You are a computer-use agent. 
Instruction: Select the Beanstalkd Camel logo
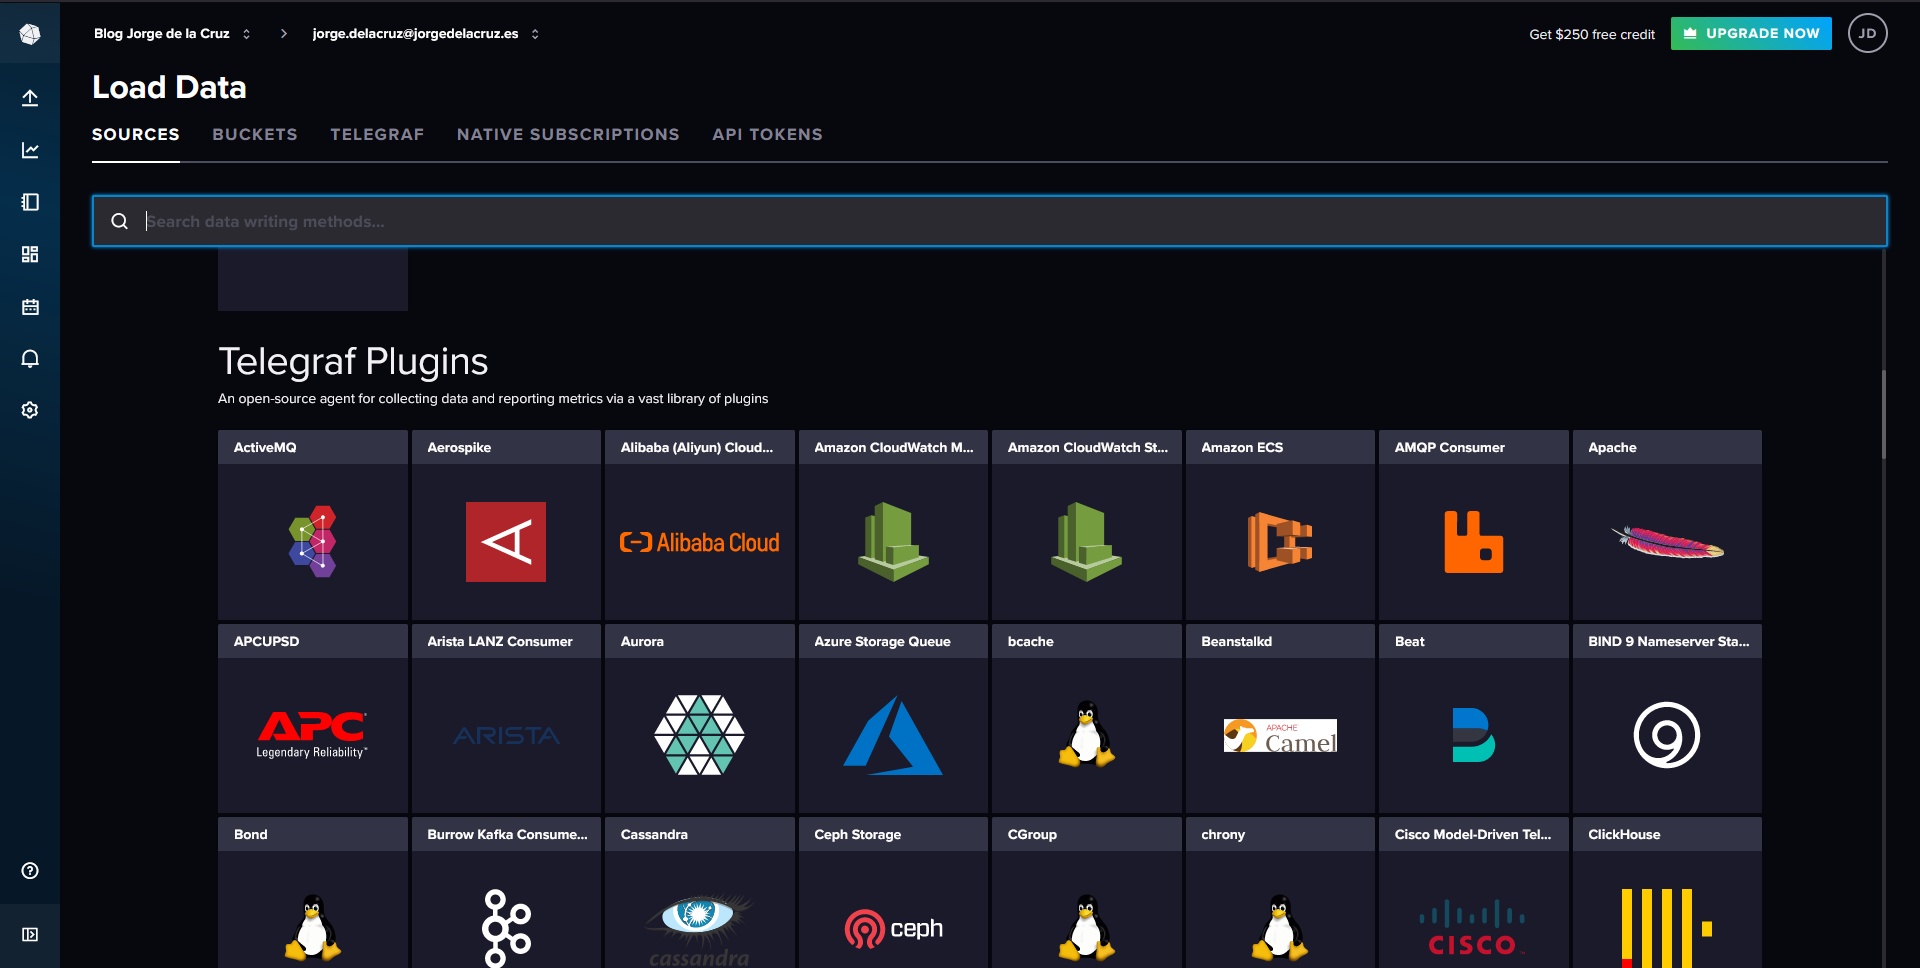tap(1280, 736)
